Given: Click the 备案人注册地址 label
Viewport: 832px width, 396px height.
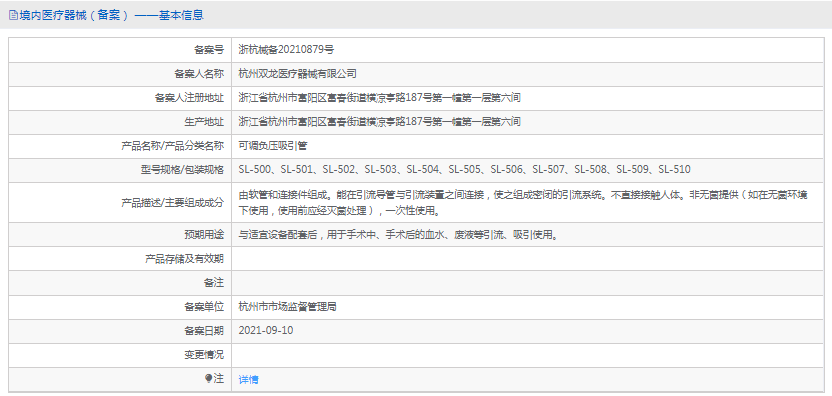Looking at the screenshot, I should coord(189,98).
